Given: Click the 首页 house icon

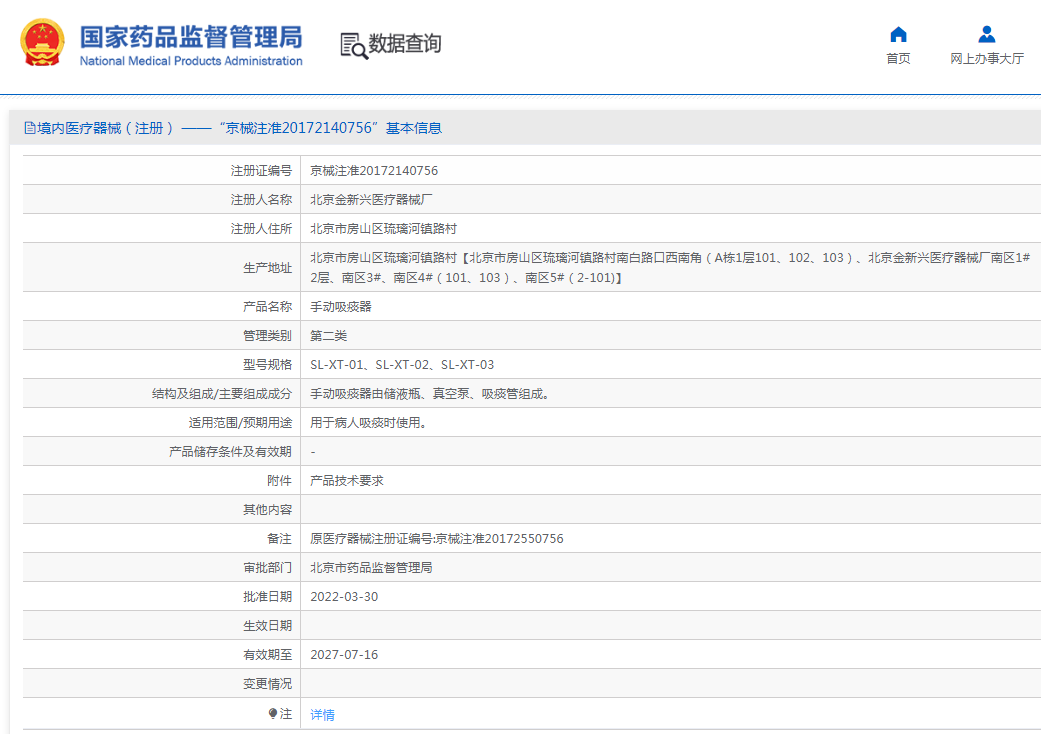Looking at the screenshot, I should point(898,34).
